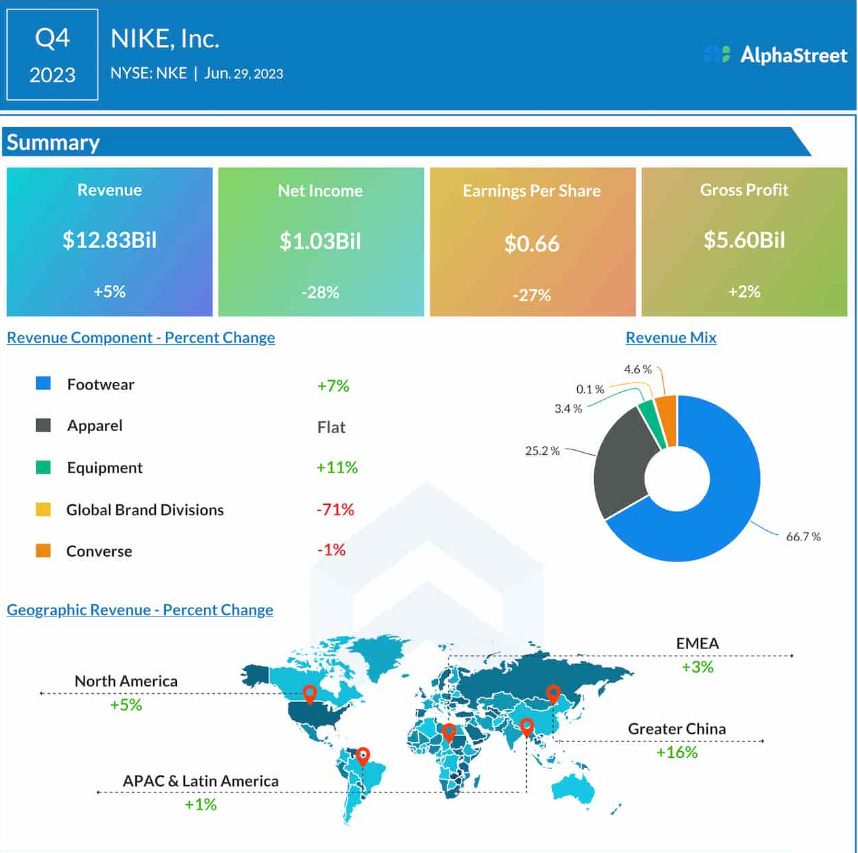Click the '66.7 %' pie chart label
858x853 pixels.
pyautogui.click(x=803, y=537)
